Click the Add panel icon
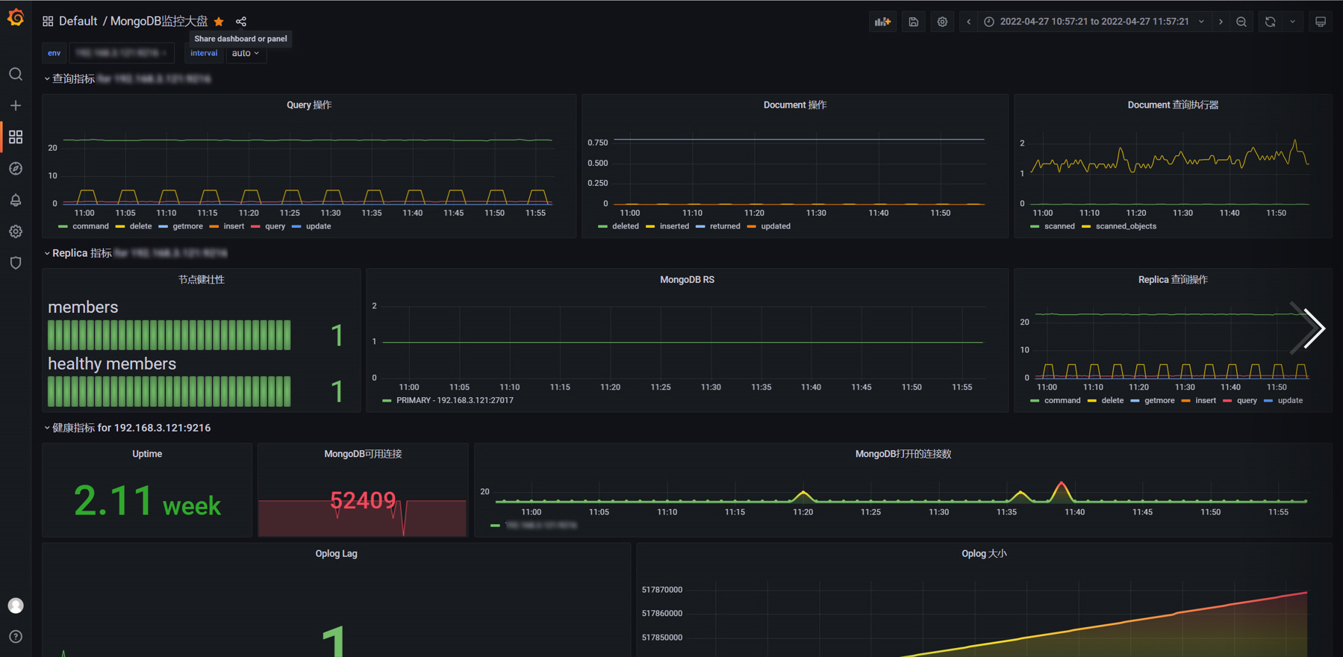This screenshot has width=1343, height=657. (883, 21)
